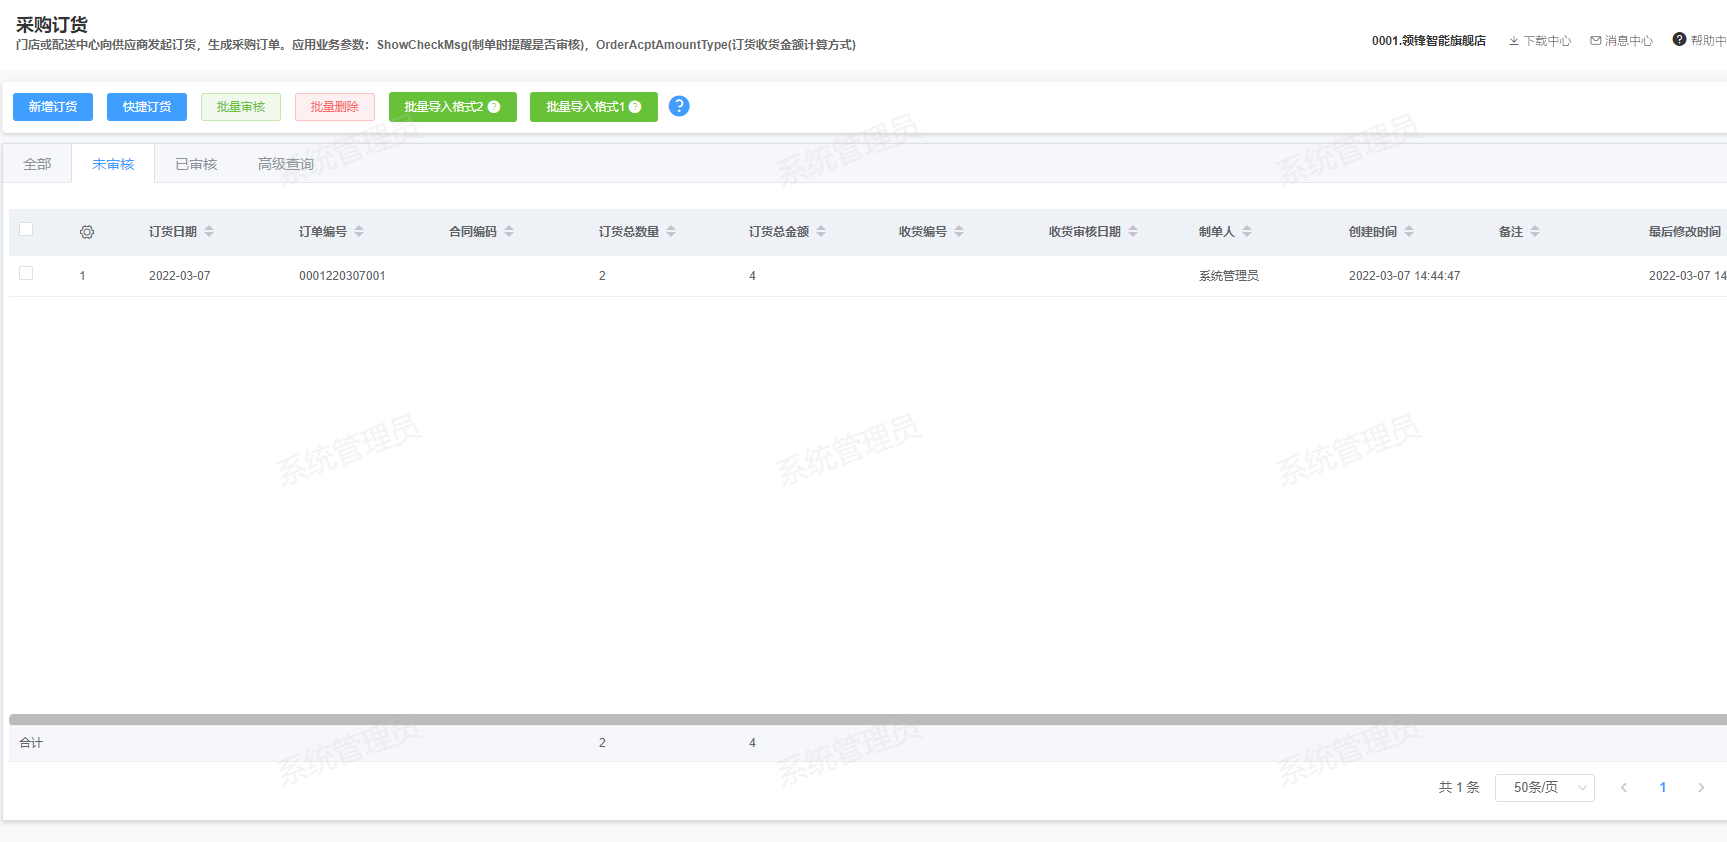Click the 批量导入格式1 button
The height and width of the screenshot is (842, 1727).
594,107
